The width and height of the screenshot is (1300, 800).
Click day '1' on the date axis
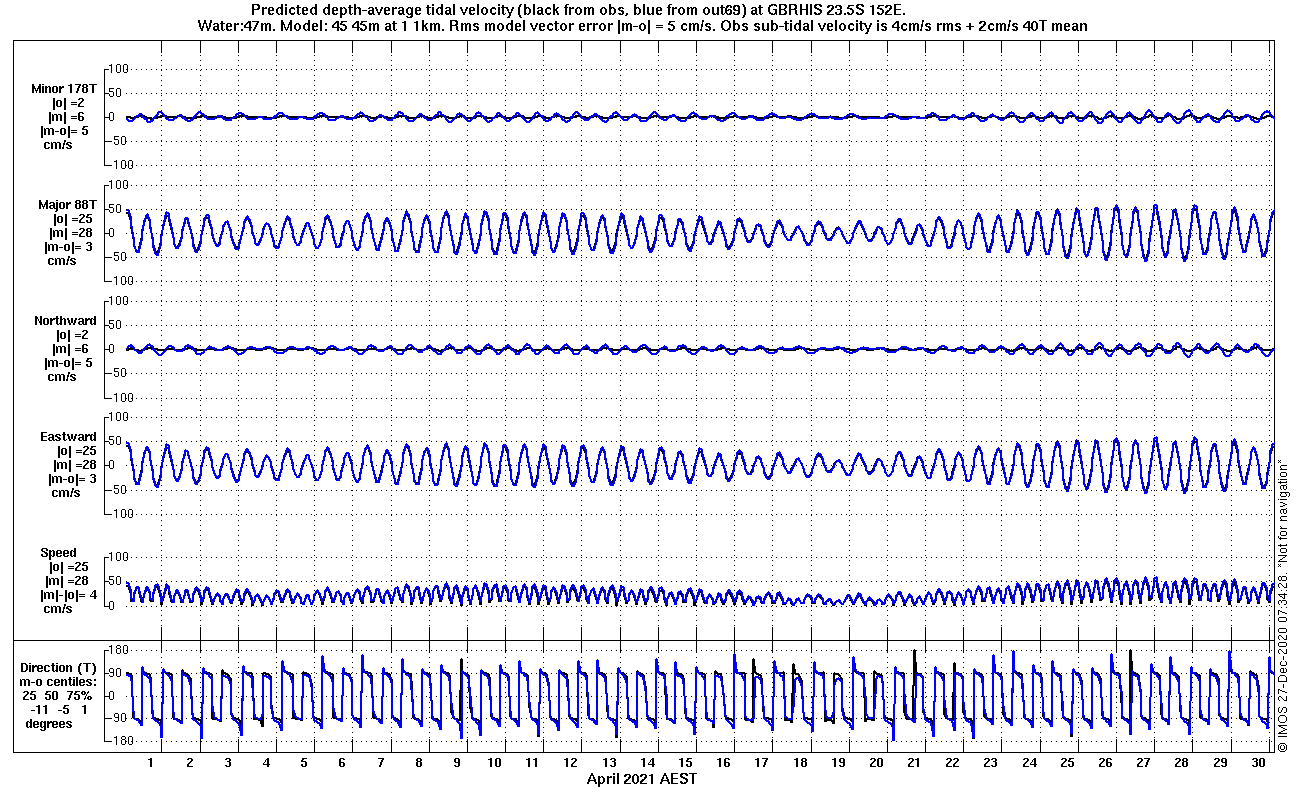pyautogui.click(x=151, y=762)
